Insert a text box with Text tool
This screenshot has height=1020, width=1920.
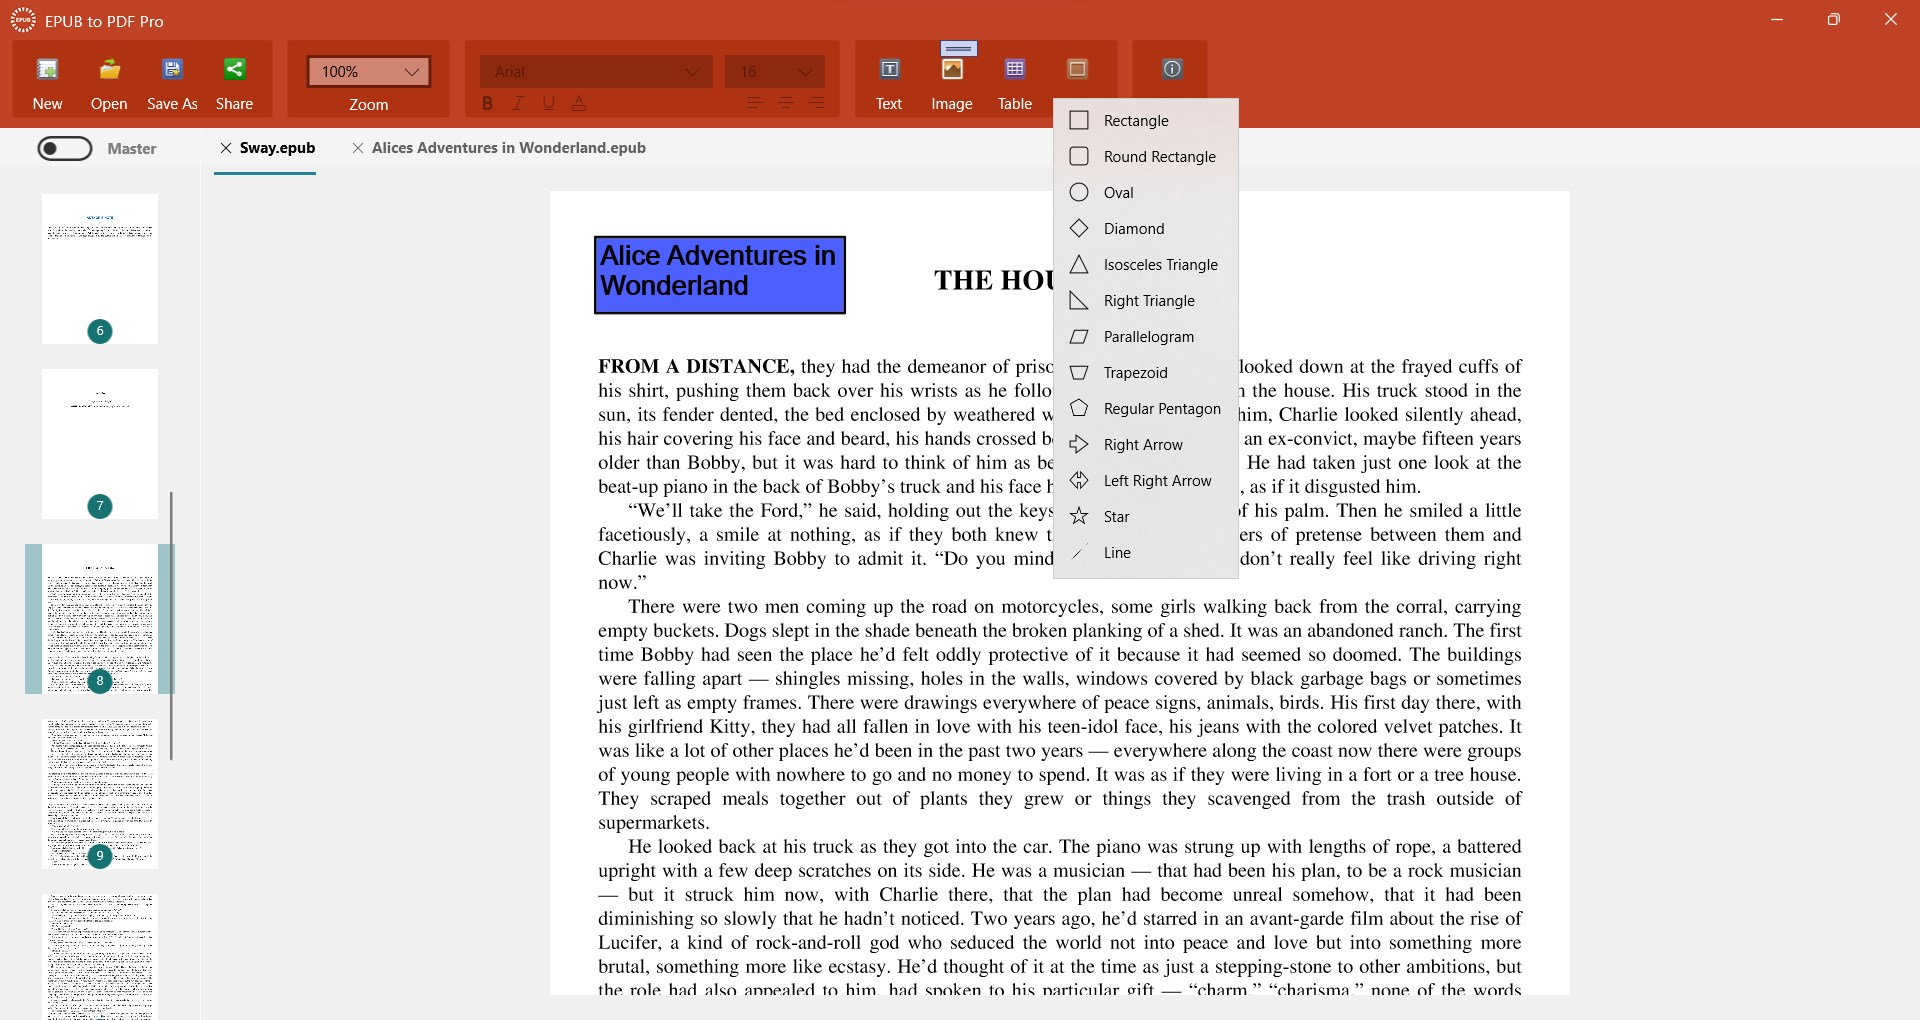(x=889, y=70)
